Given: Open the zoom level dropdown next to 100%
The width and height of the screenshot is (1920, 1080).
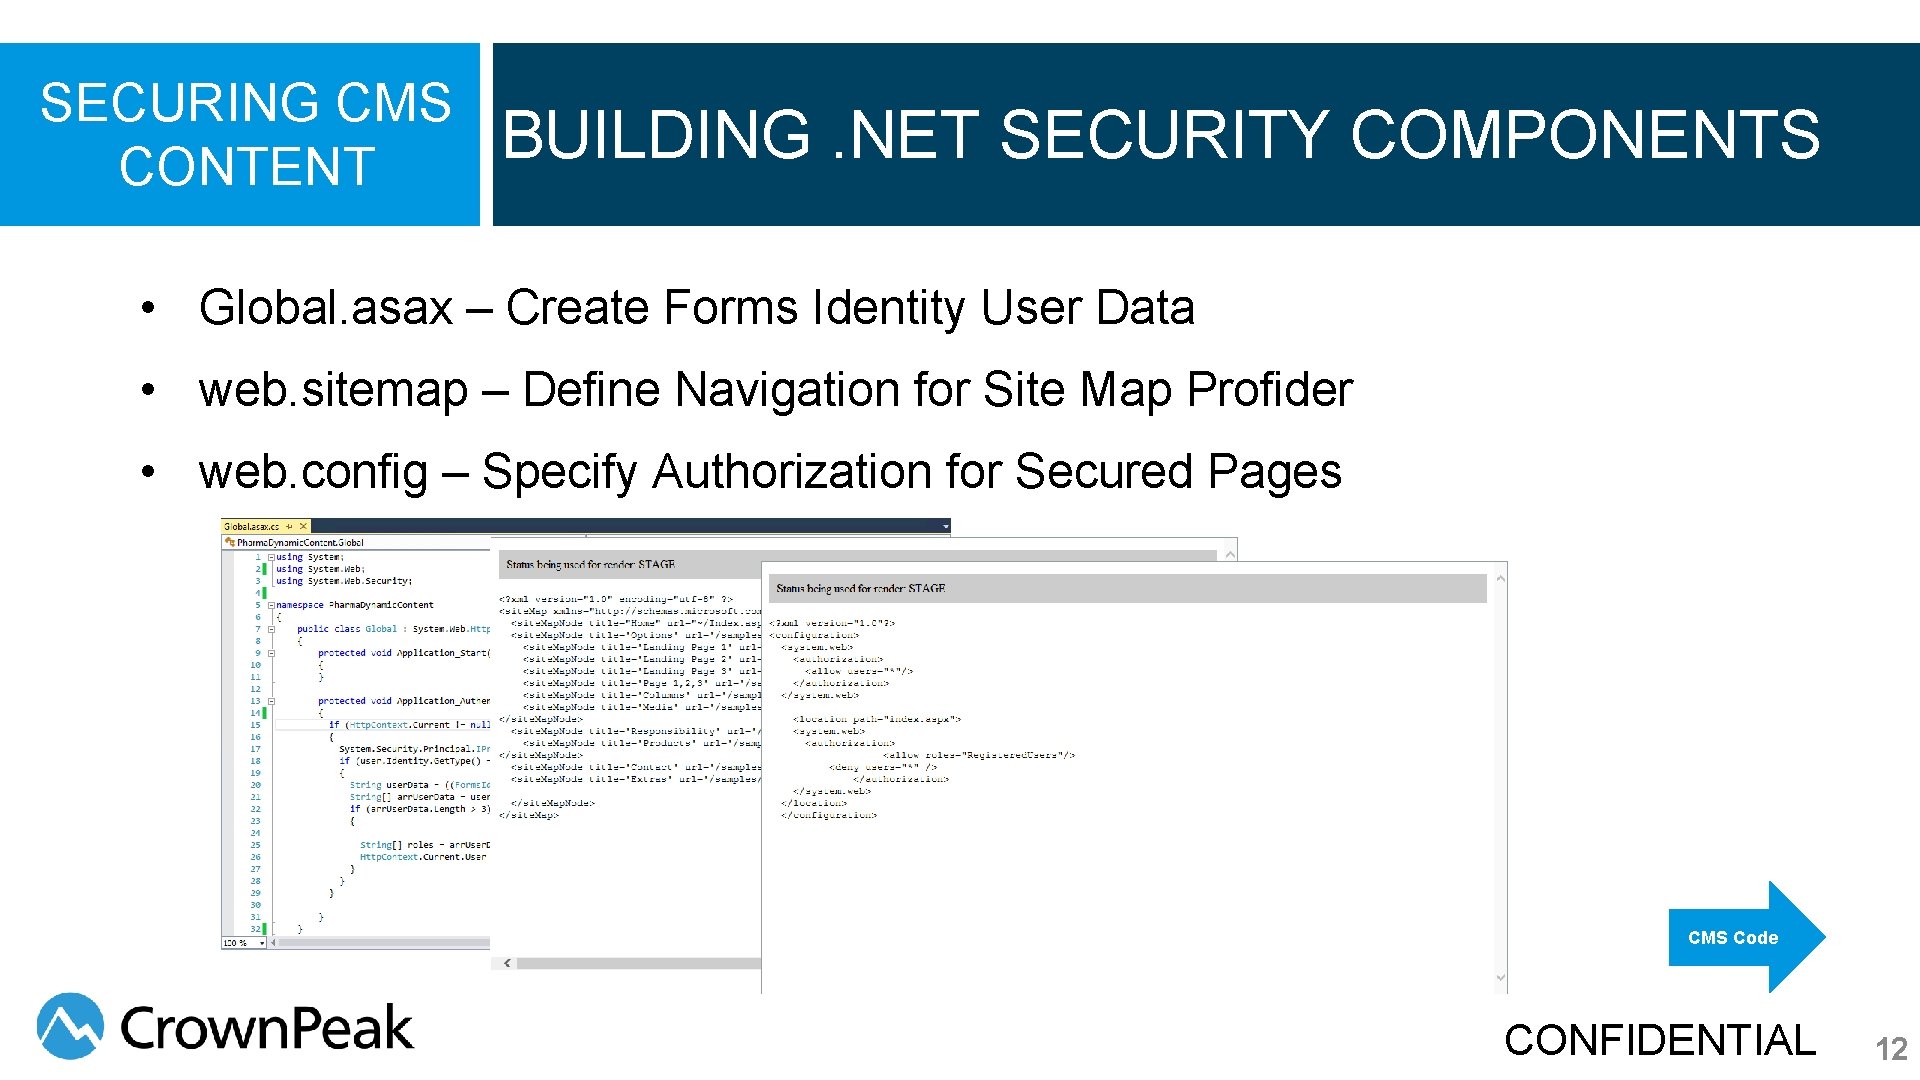Looking at the screenshot, I should tap(262, 943).
